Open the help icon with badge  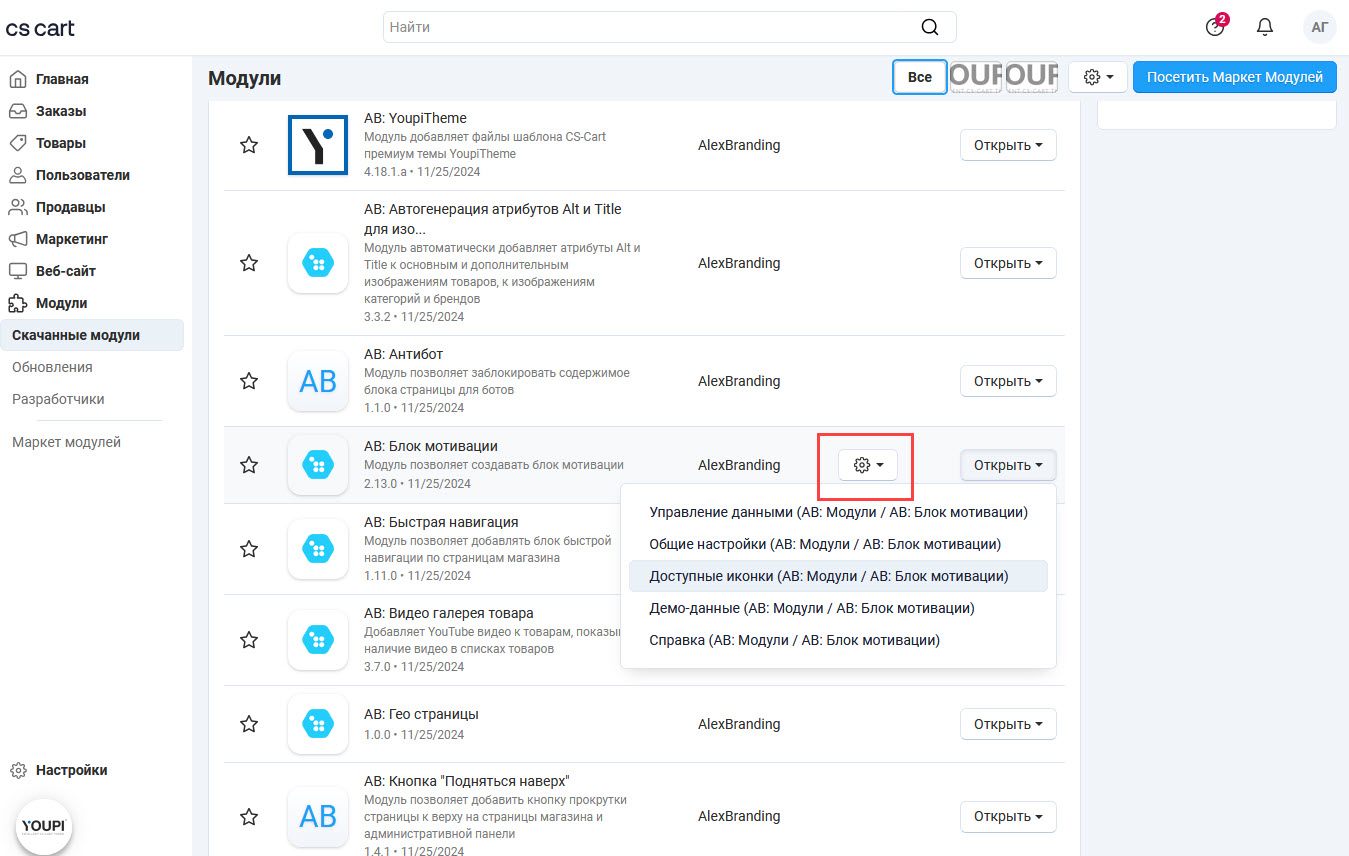1215,27
